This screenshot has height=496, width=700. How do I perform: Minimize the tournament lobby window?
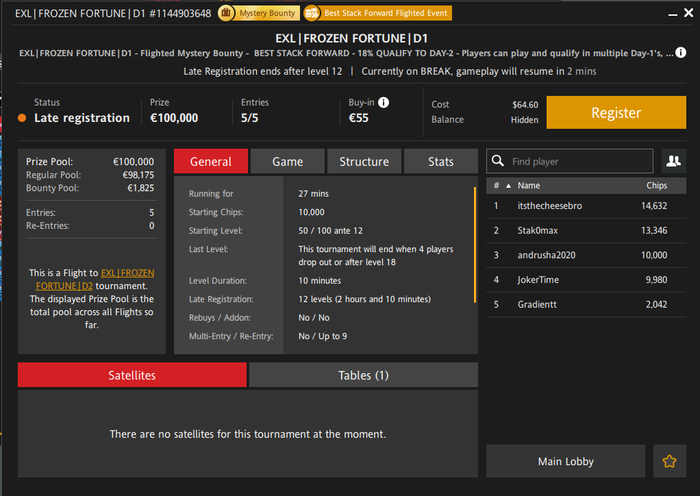[x=672, y=14]
